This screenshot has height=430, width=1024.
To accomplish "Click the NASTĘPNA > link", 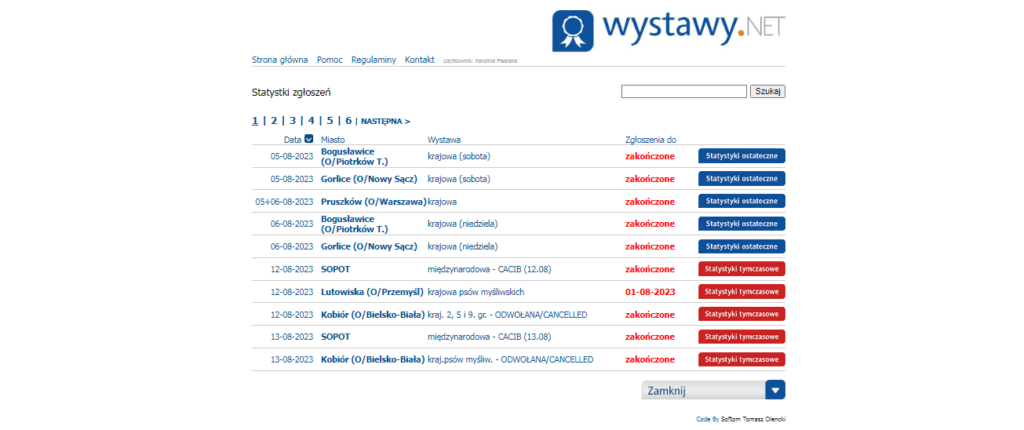I will pyautogui.click(x=385, y=121).
